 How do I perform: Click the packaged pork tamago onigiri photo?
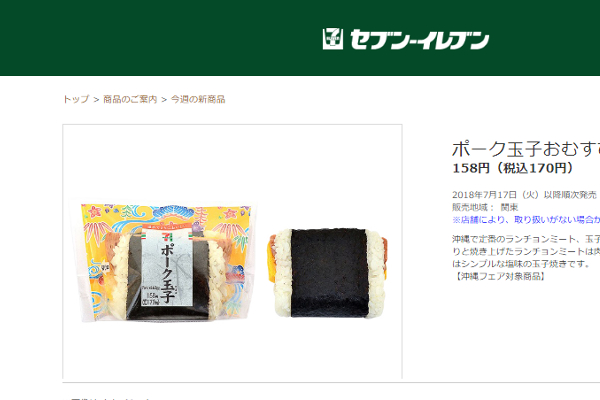pos(165,262)
